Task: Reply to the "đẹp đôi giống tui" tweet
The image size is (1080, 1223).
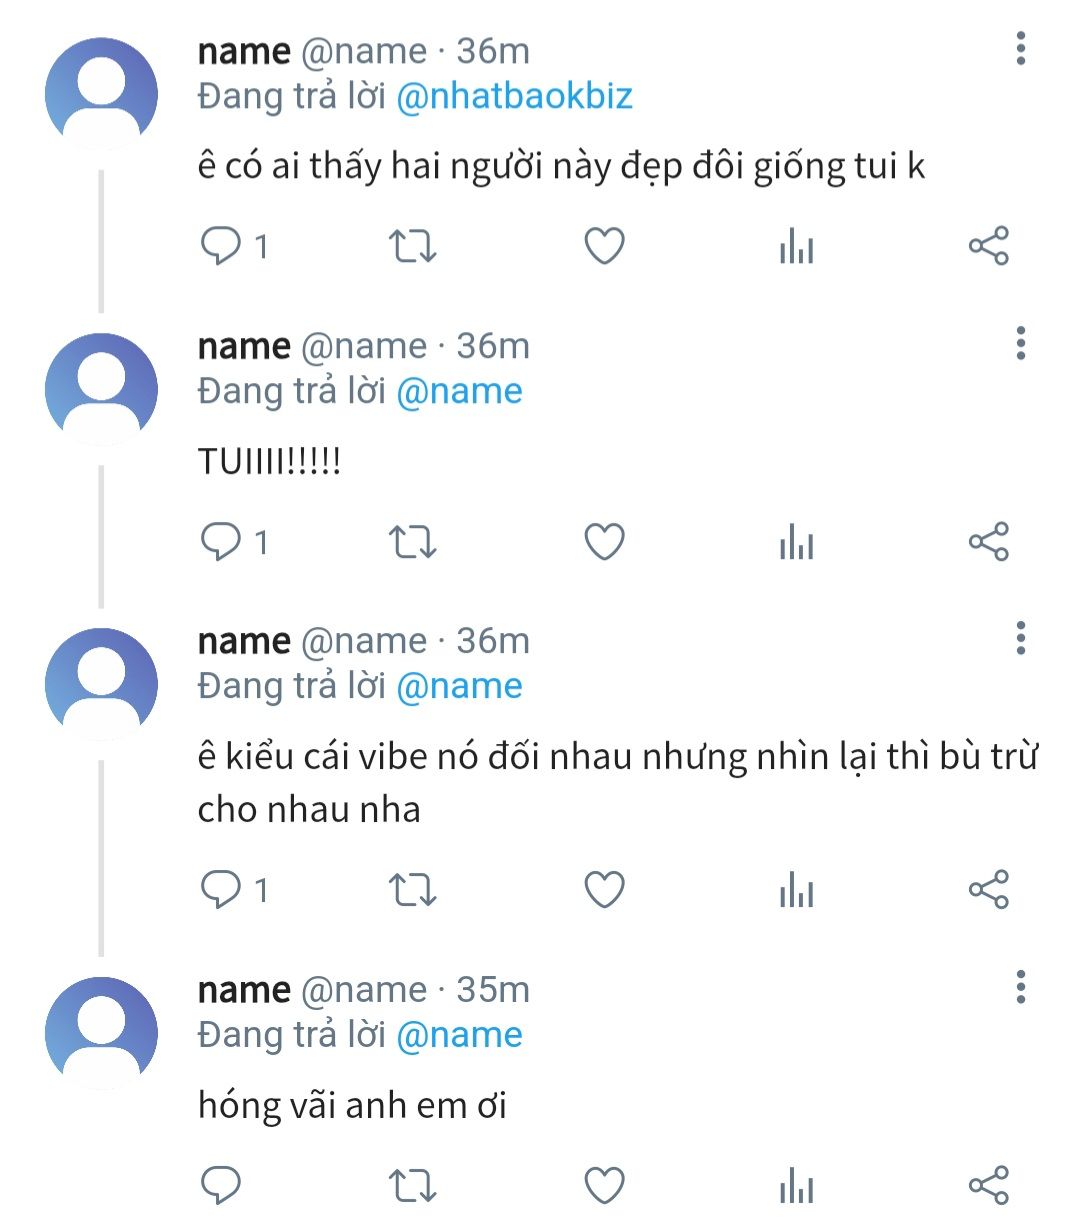Action: tap(221, 245)
